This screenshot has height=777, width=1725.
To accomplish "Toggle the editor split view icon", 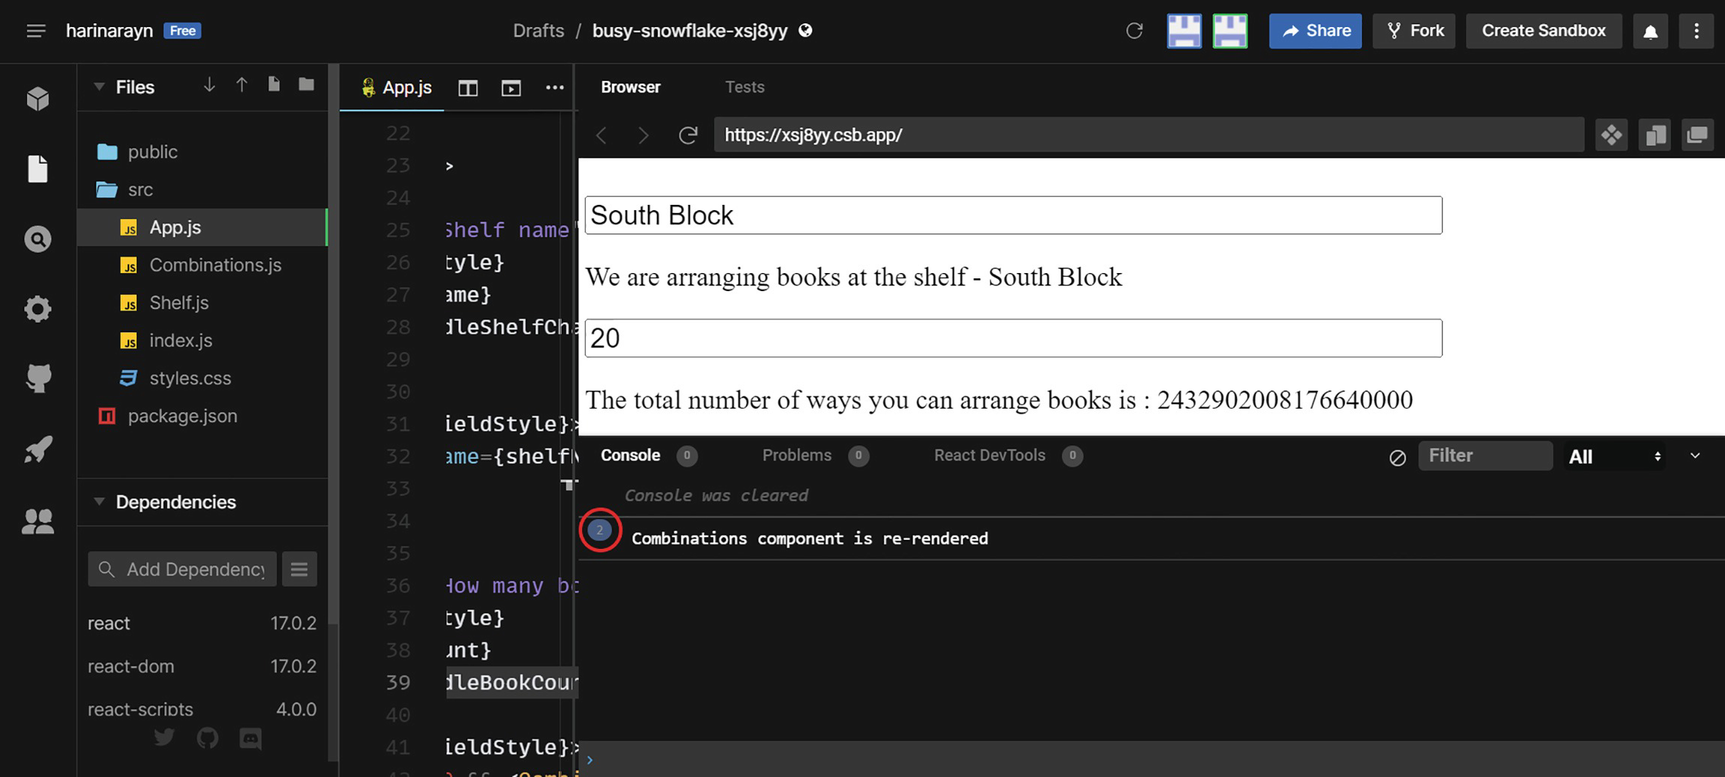I will click(x=468, y=88).
